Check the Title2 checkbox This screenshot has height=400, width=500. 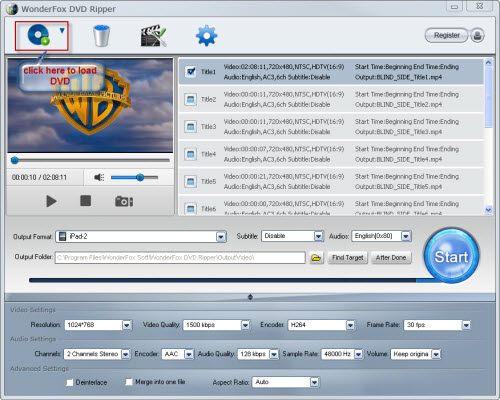tap(190, 99)
